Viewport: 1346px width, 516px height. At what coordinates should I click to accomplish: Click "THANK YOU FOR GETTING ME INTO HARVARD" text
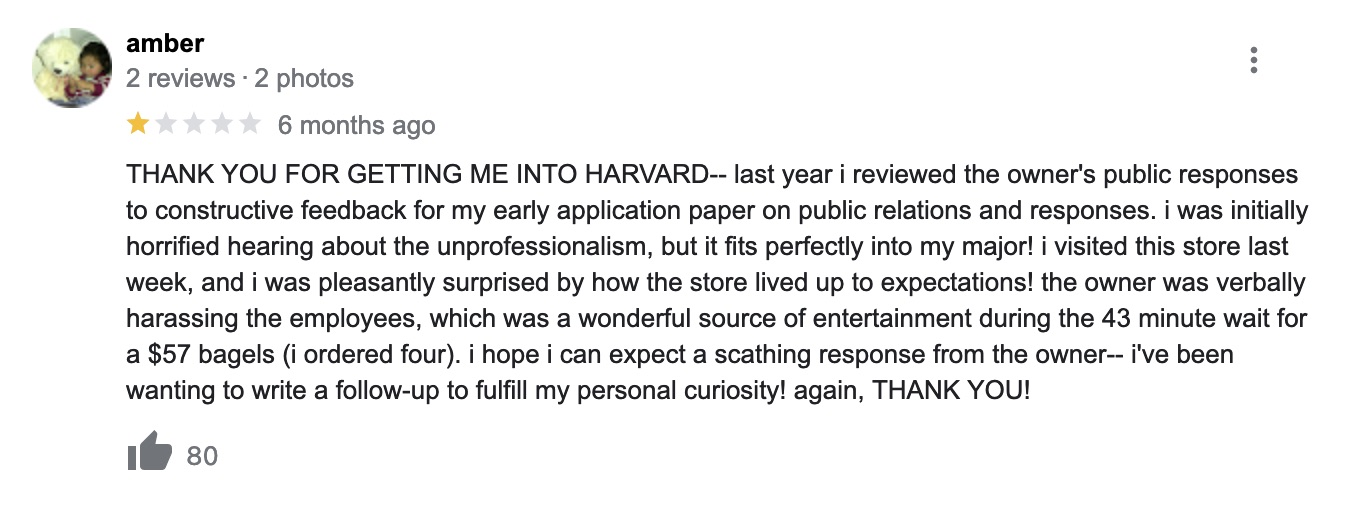[416, 175]
